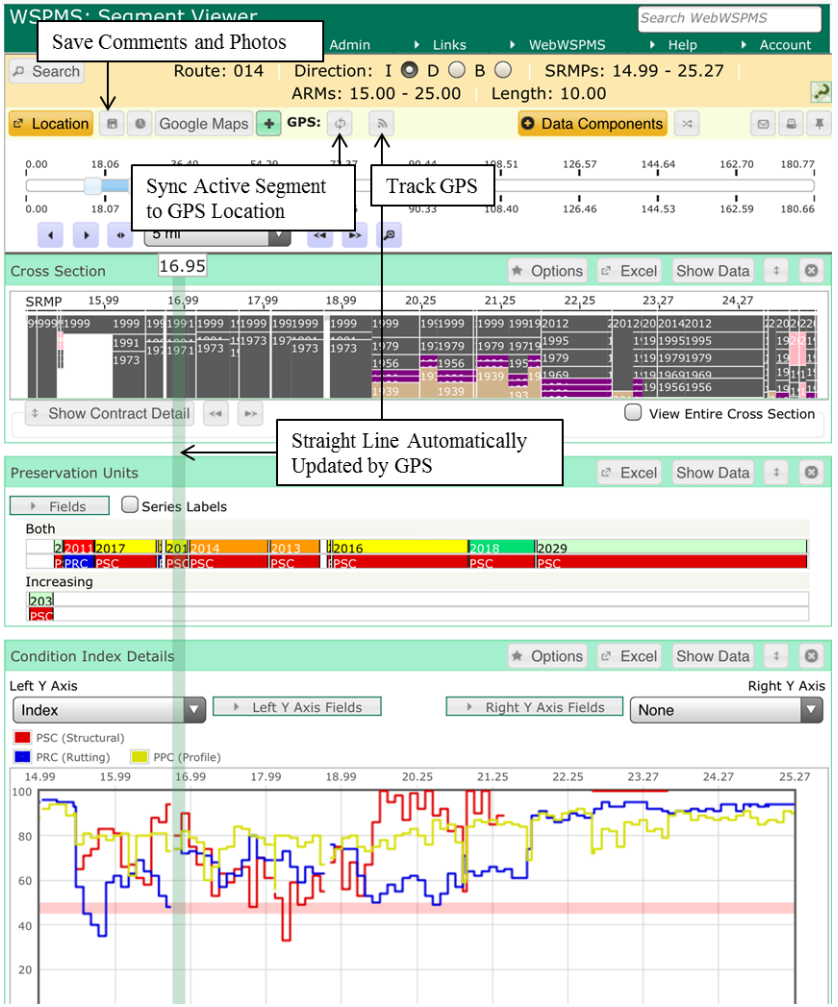The height and width of the screenshot is (1007, 838).
Task: Enable the Series Labels checkbox
Action: (x=130, y=505)
